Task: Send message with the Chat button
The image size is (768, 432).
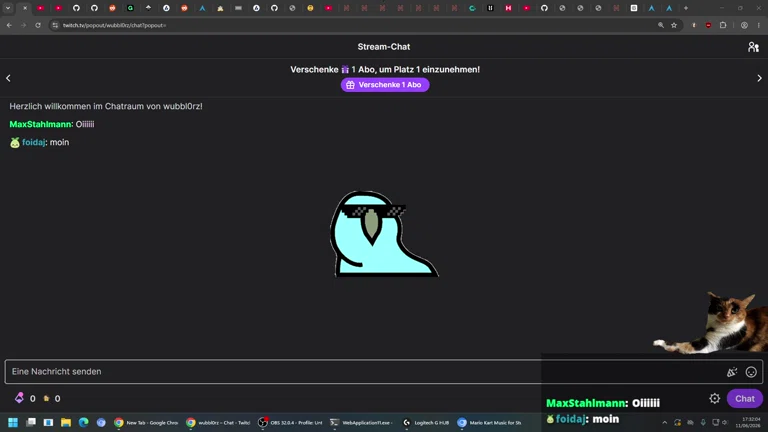Action: click(x=744, y=399)
